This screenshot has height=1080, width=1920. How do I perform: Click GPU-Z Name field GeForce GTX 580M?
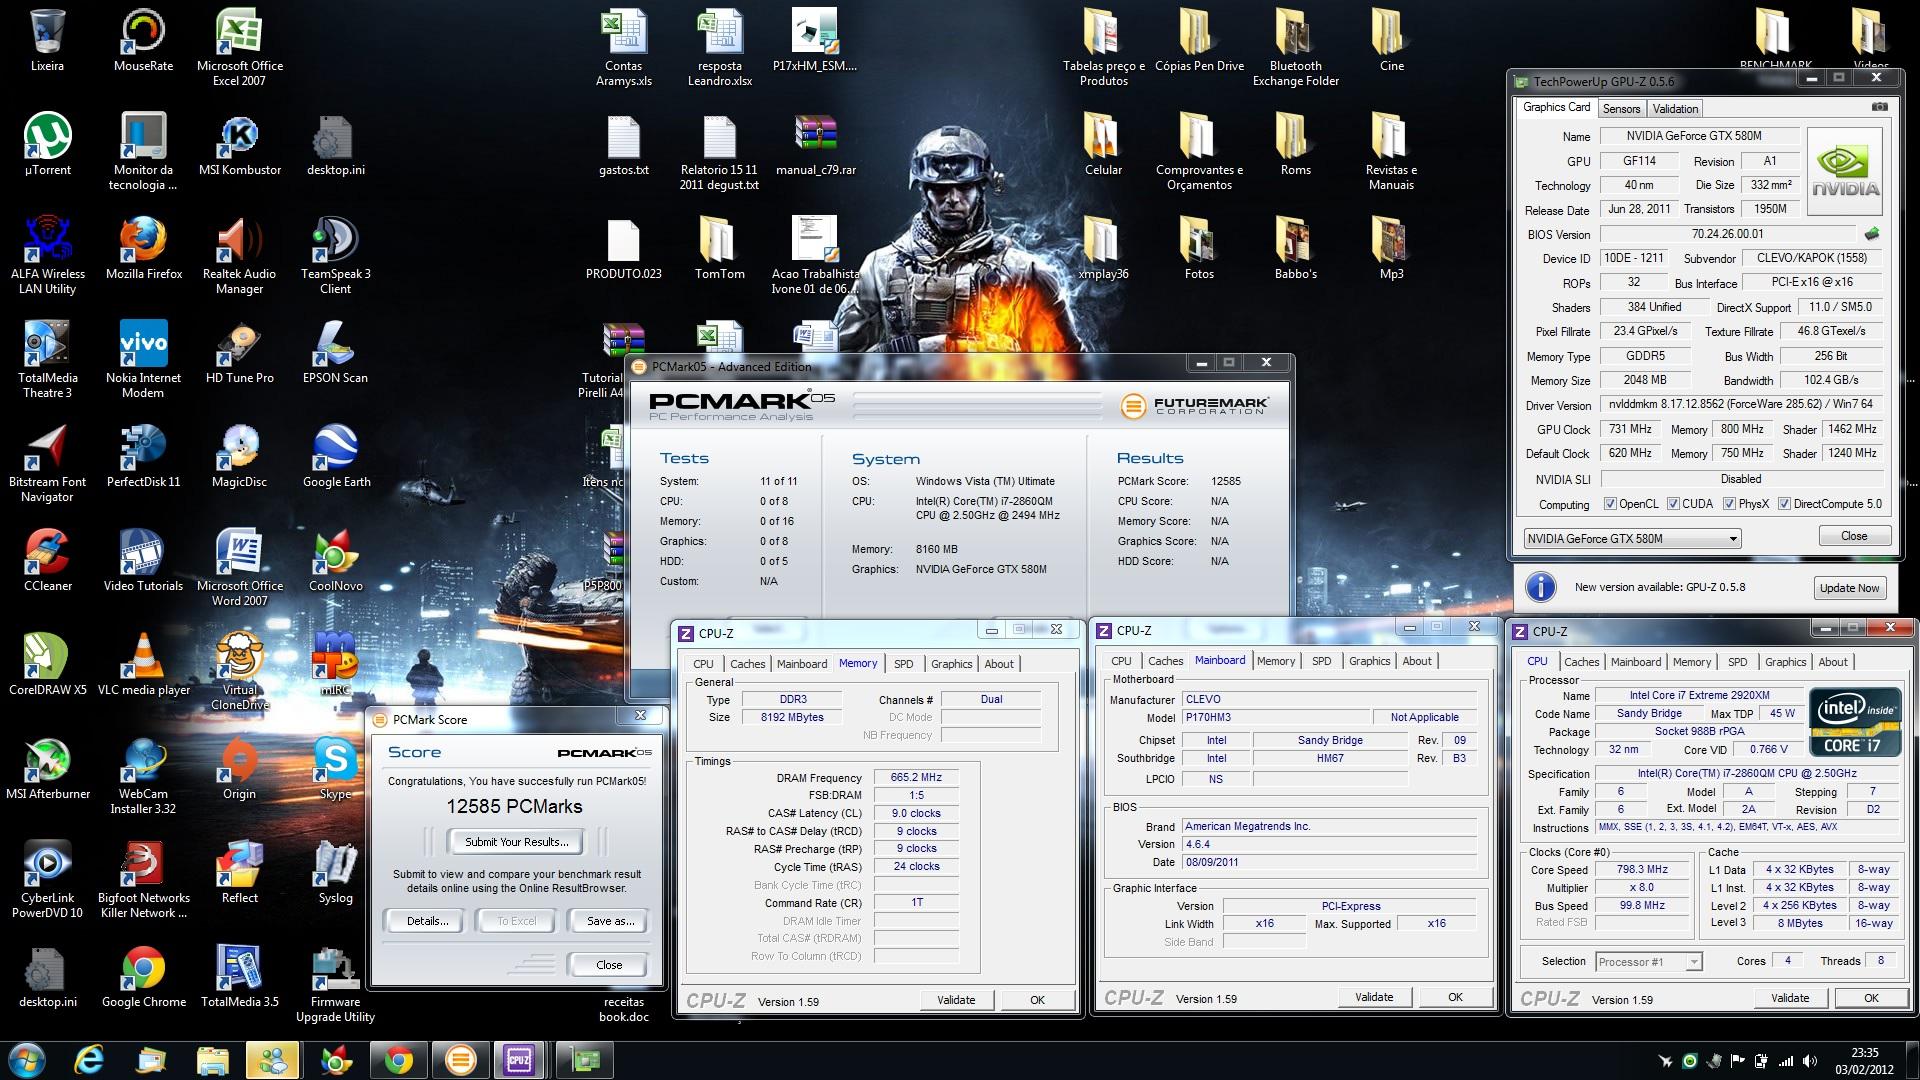tap(1698, 136)
